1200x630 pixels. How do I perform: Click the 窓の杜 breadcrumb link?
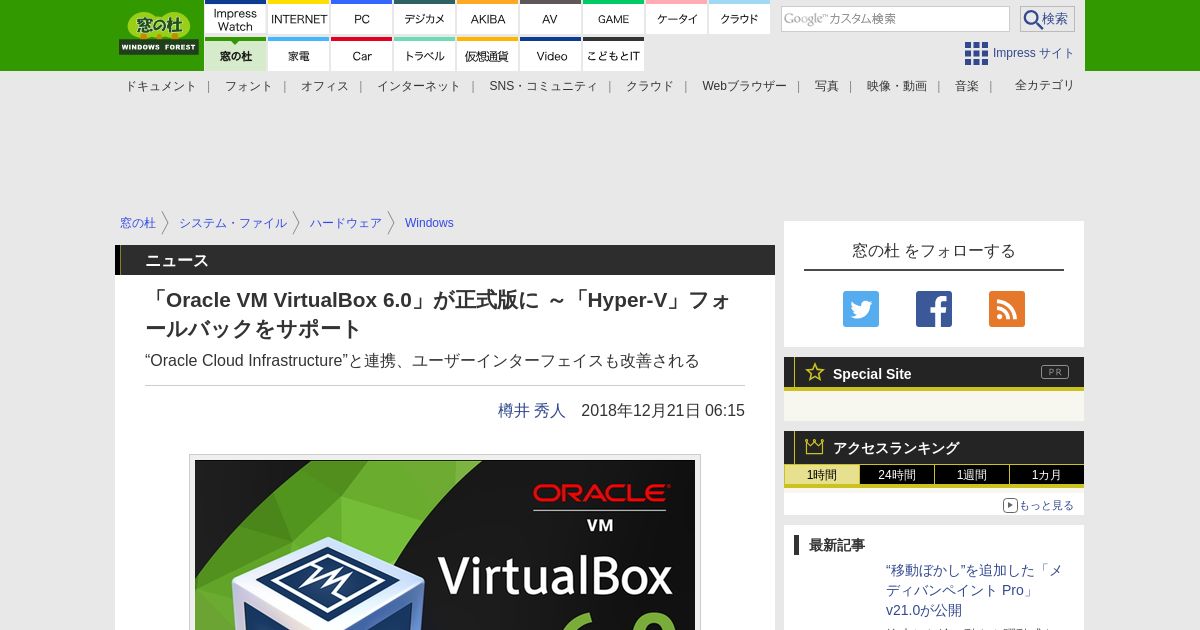pyautogui.click(x=138, y=223)
